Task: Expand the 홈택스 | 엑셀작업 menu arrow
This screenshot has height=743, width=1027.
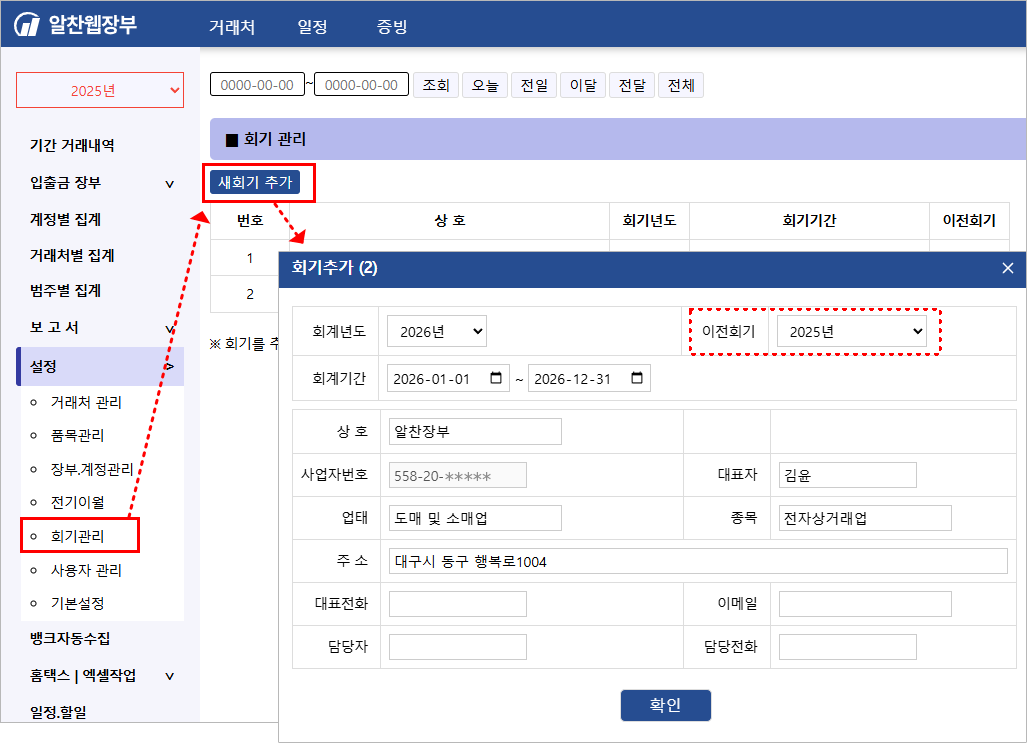Action: click(x=170, y=676)
